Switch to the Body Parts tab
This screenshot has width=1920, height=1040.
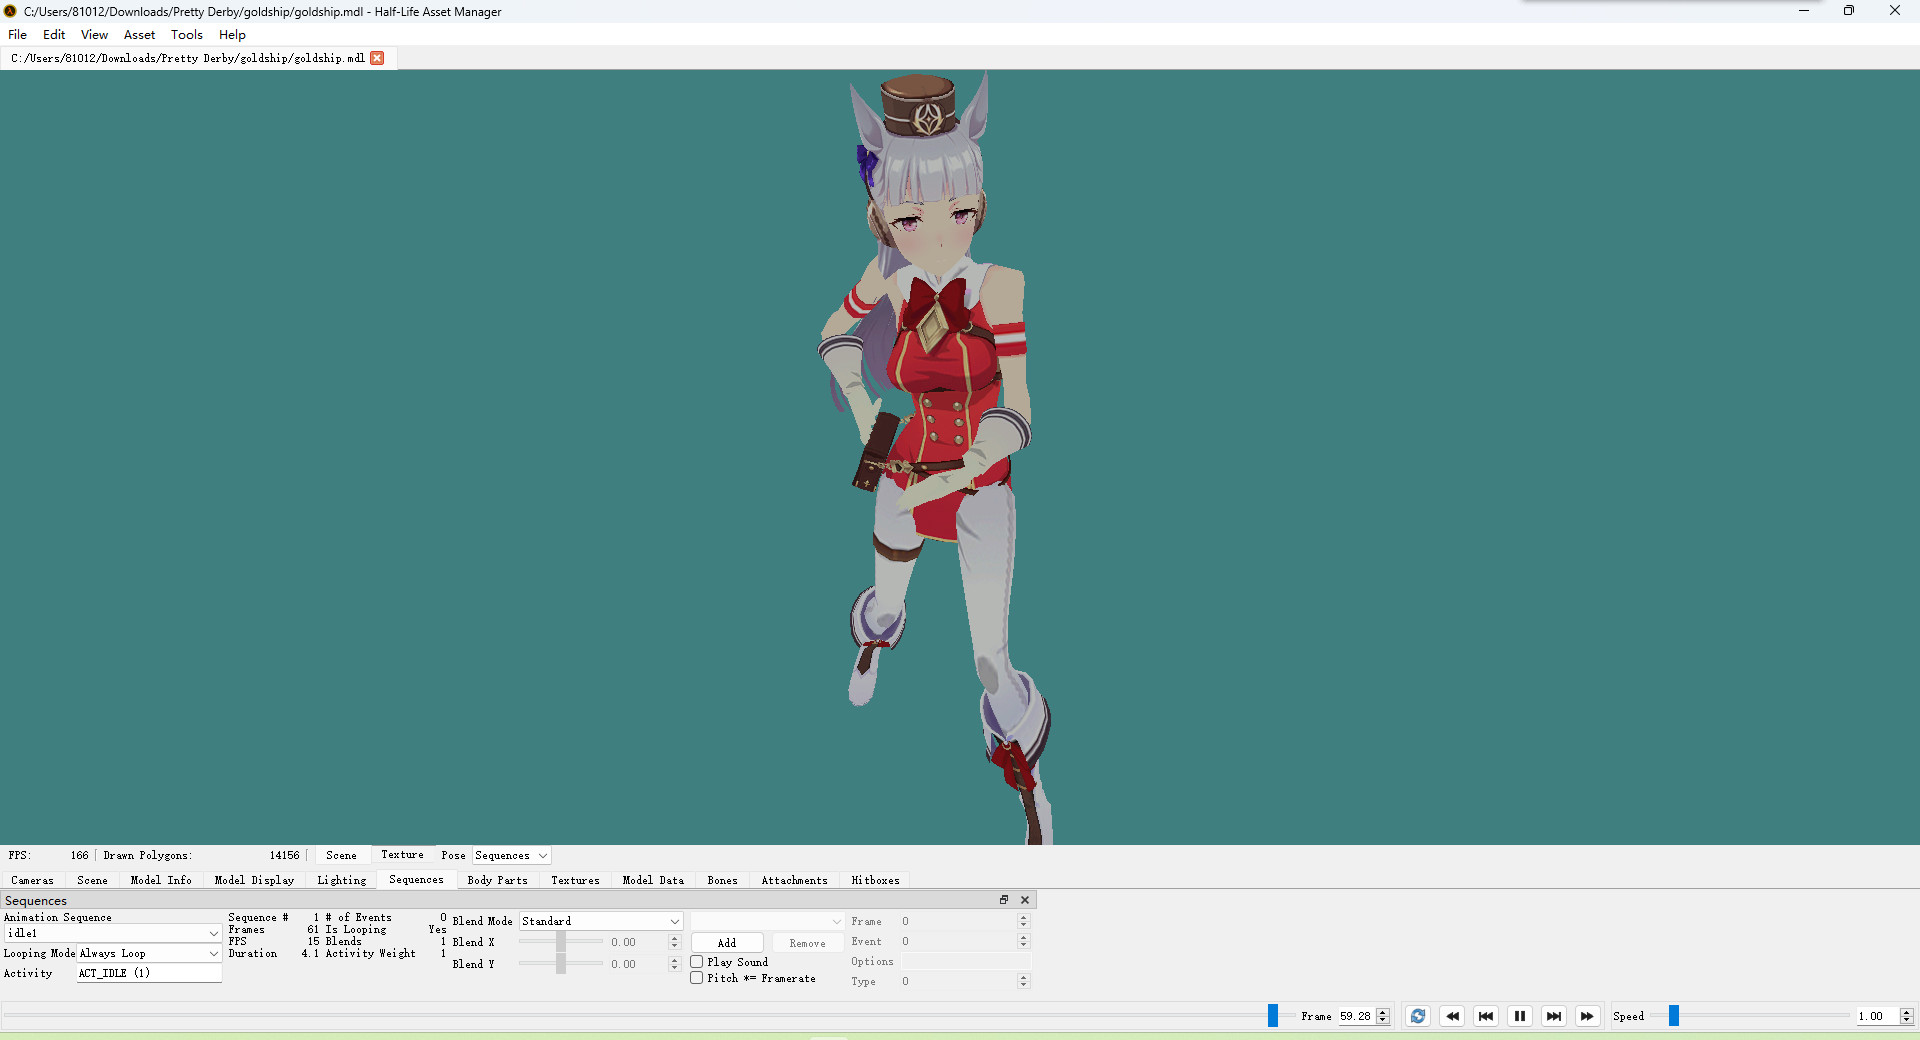497,880
